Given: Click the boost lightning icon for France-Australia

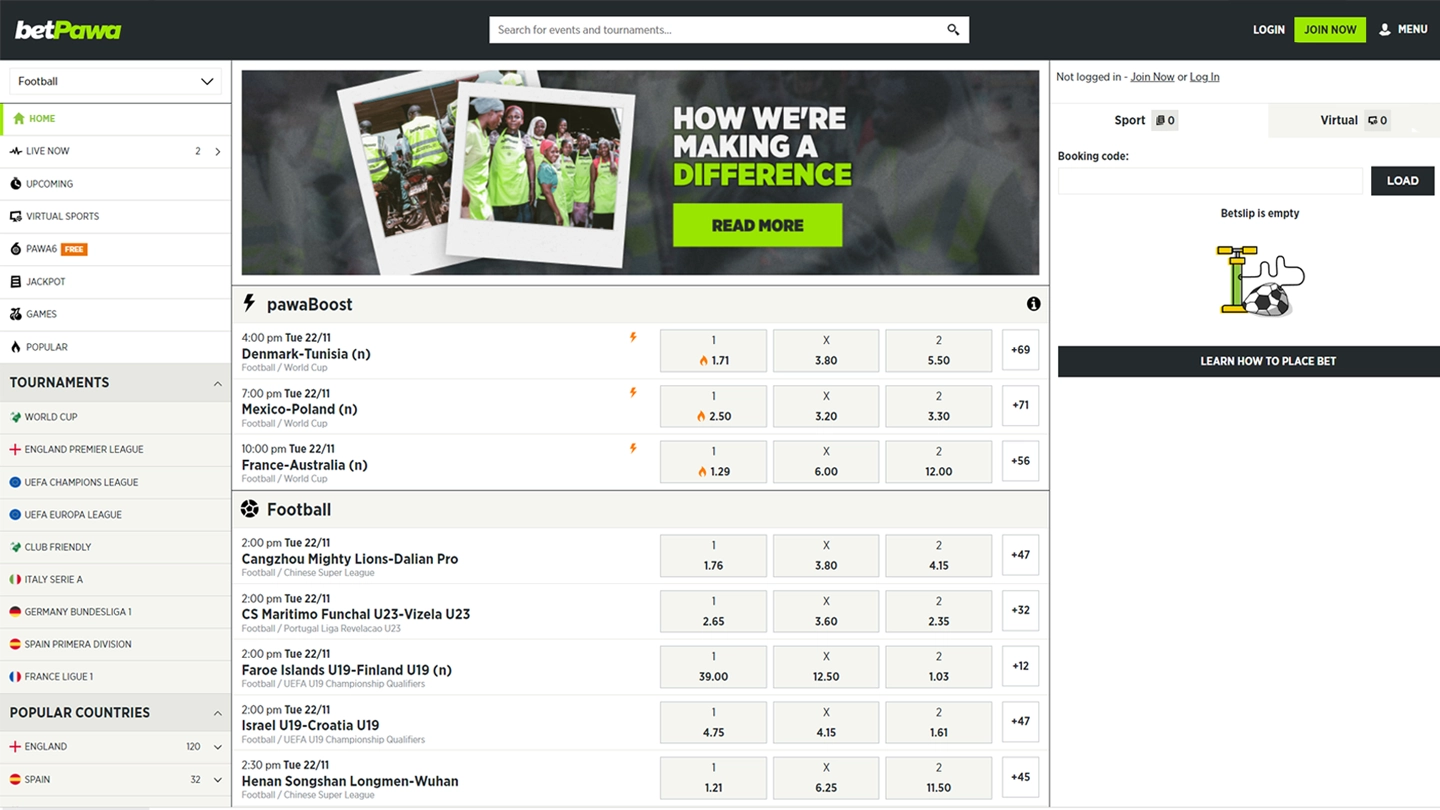Looking at the screenshot, I should pyautogui.click(x=633, y=449).
